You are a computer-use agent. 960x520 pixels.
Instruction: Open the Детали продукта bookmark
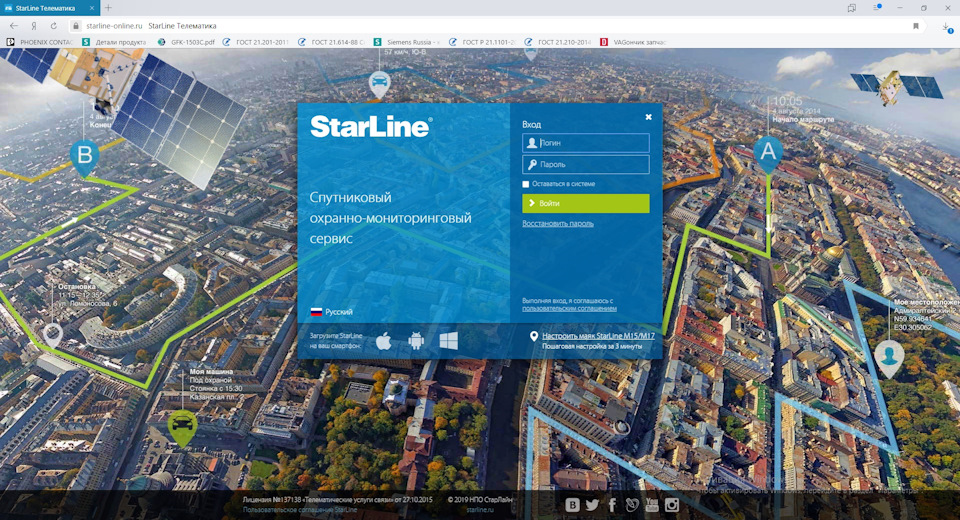coord(114,42)
